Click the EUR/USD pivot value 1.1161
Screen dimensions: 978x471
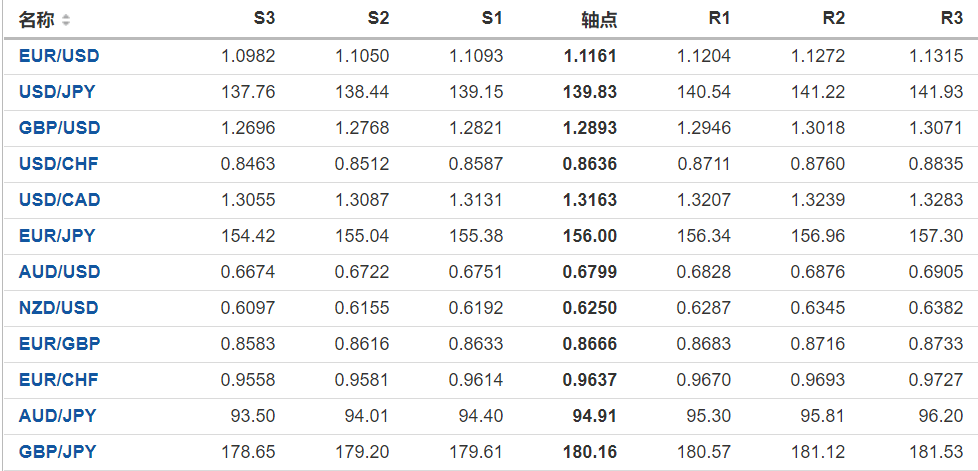click(x=590, y=56)
